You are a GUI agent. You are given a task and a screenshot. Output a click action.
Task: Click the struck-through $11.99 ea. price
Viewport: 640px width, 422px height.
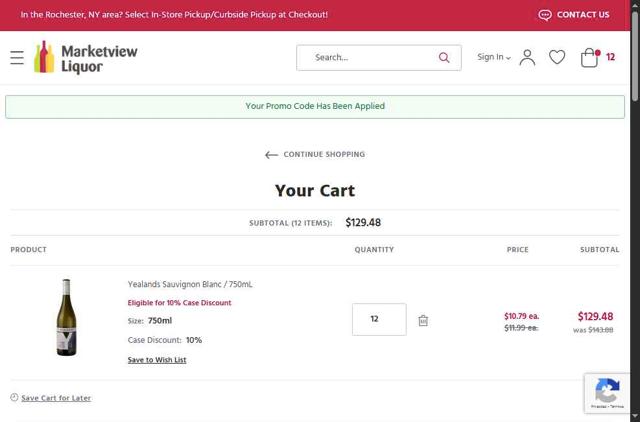pyautogui.click(x=521, y=328)
